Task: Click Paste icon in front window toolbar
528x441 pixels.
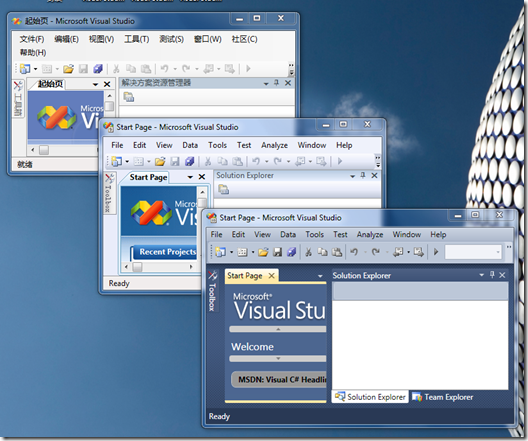Action: coord(337,252)
